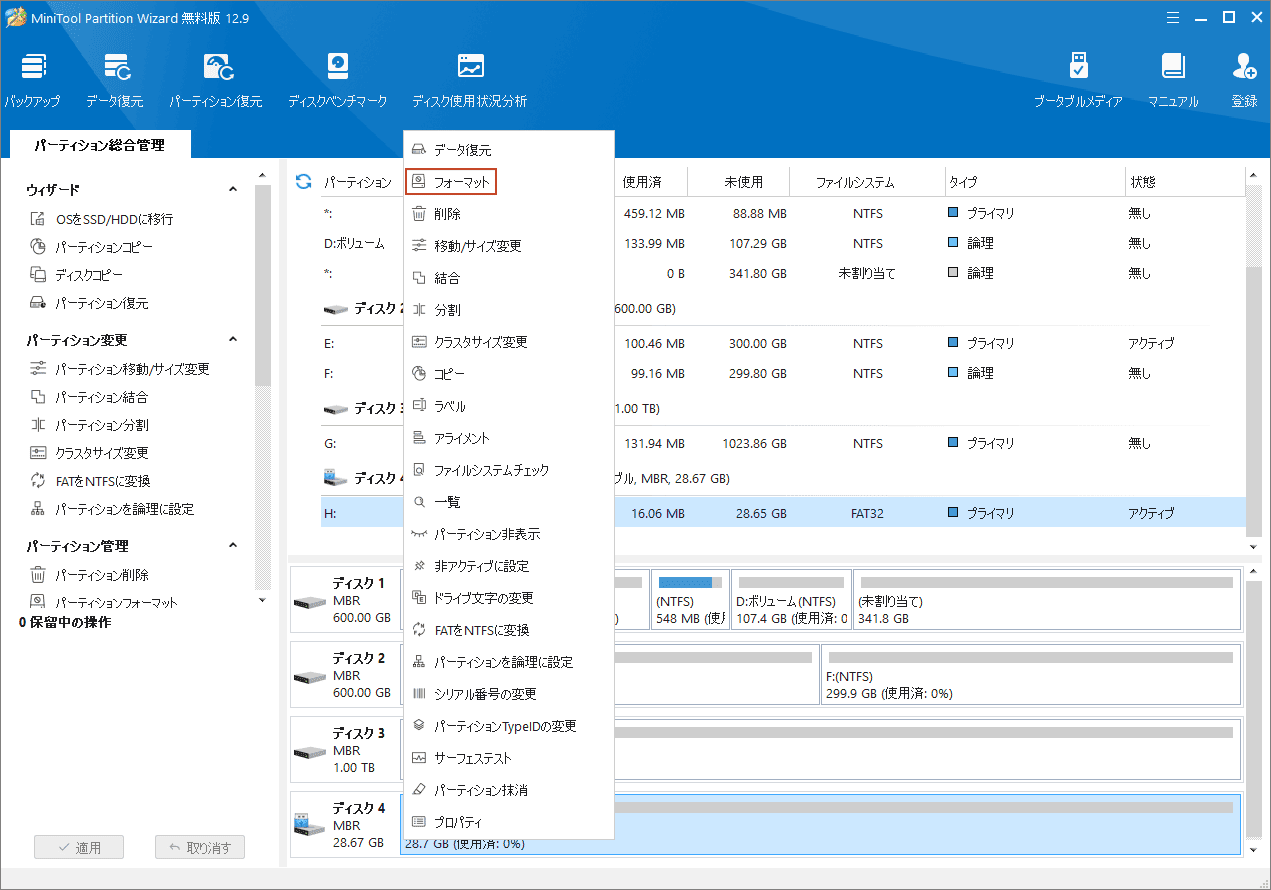
Task: Select 移動/サイズ変更 from context menu
Action: [x=509, y=246]
